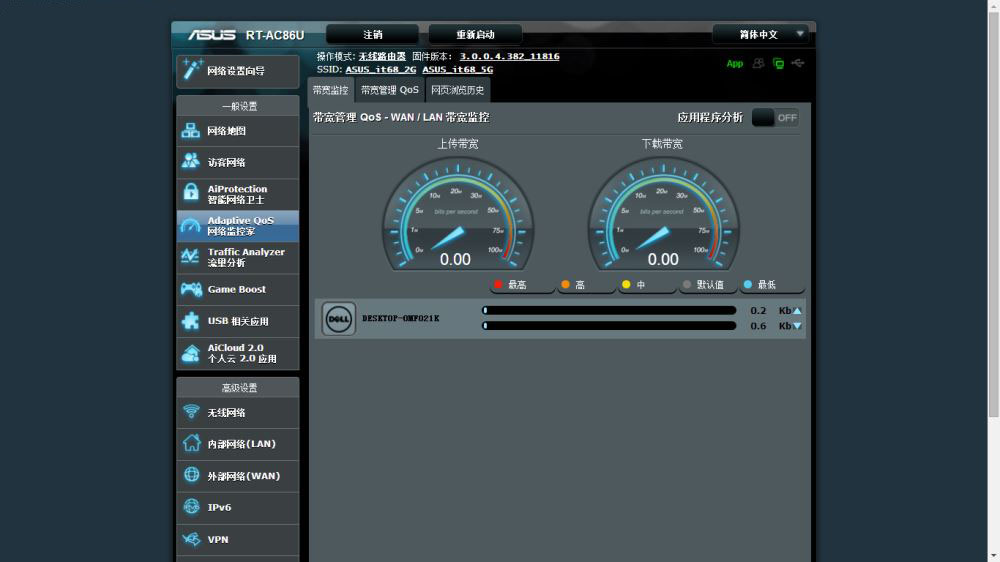Image resolution: width=1000 pixels, height=562 pixels.
Task: Open the 简体中文 language dropdown
Action: (x=760, y=34)
